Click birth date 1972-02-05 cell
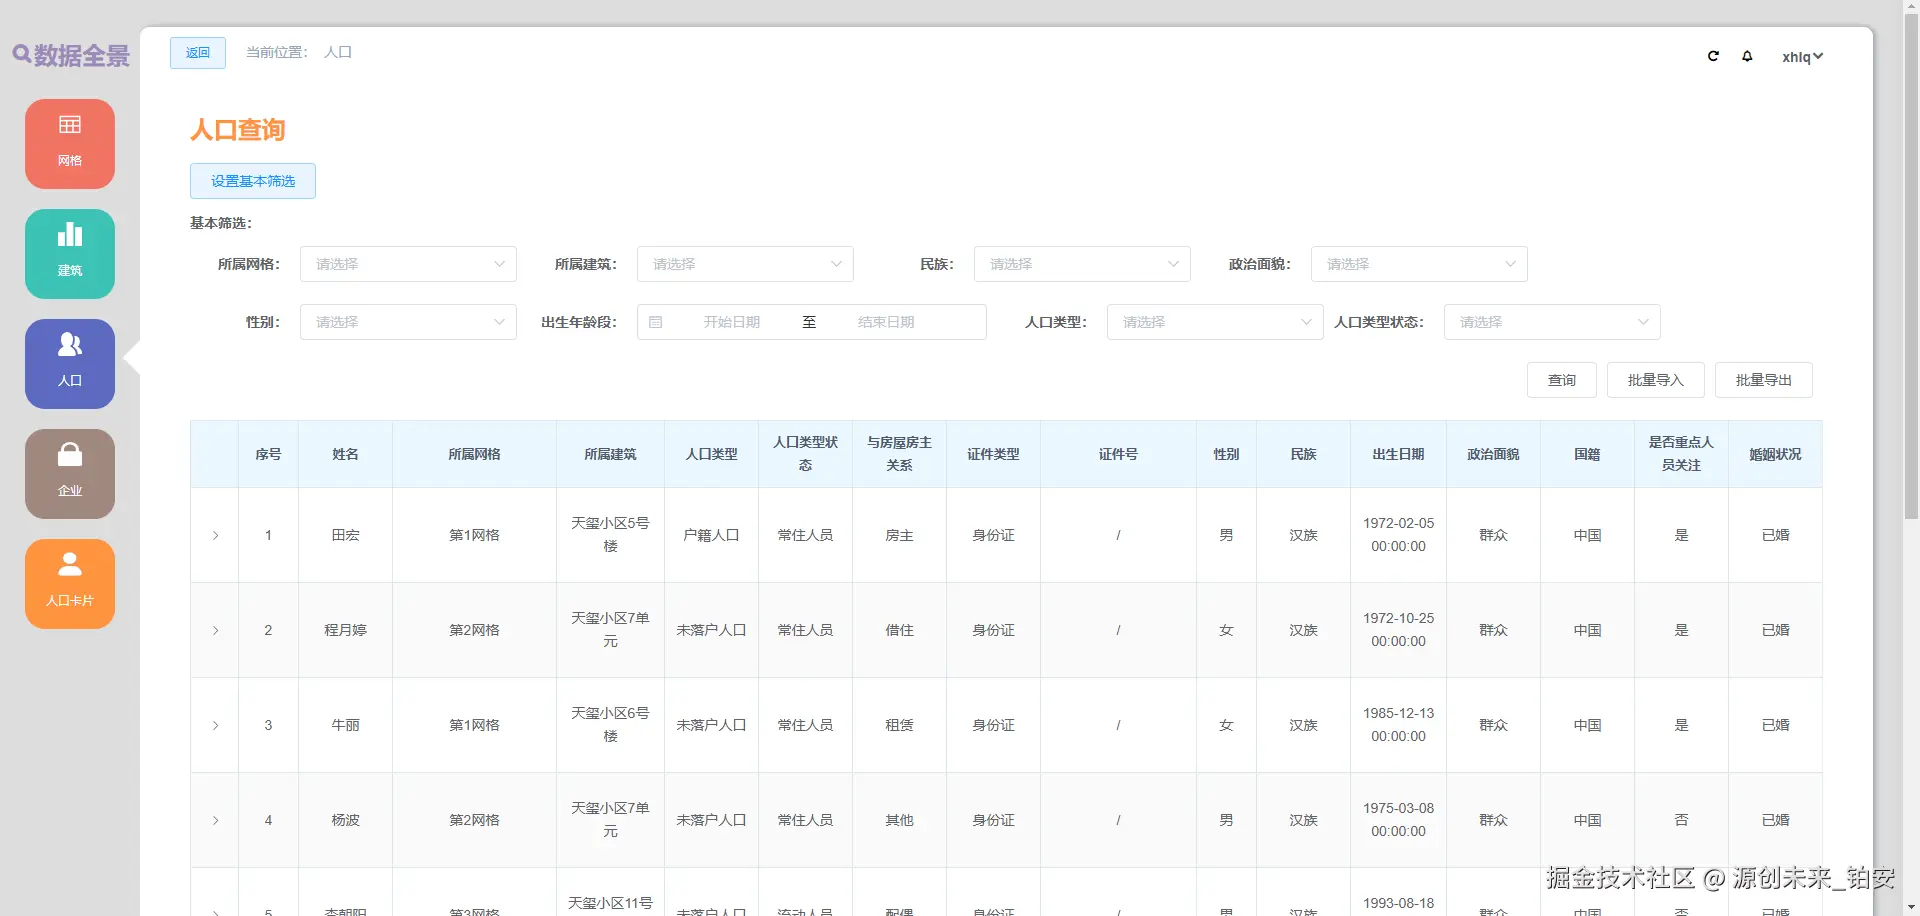This screenshot has width=1920, height=916. pyautogui.click(x=1398, y=535)
